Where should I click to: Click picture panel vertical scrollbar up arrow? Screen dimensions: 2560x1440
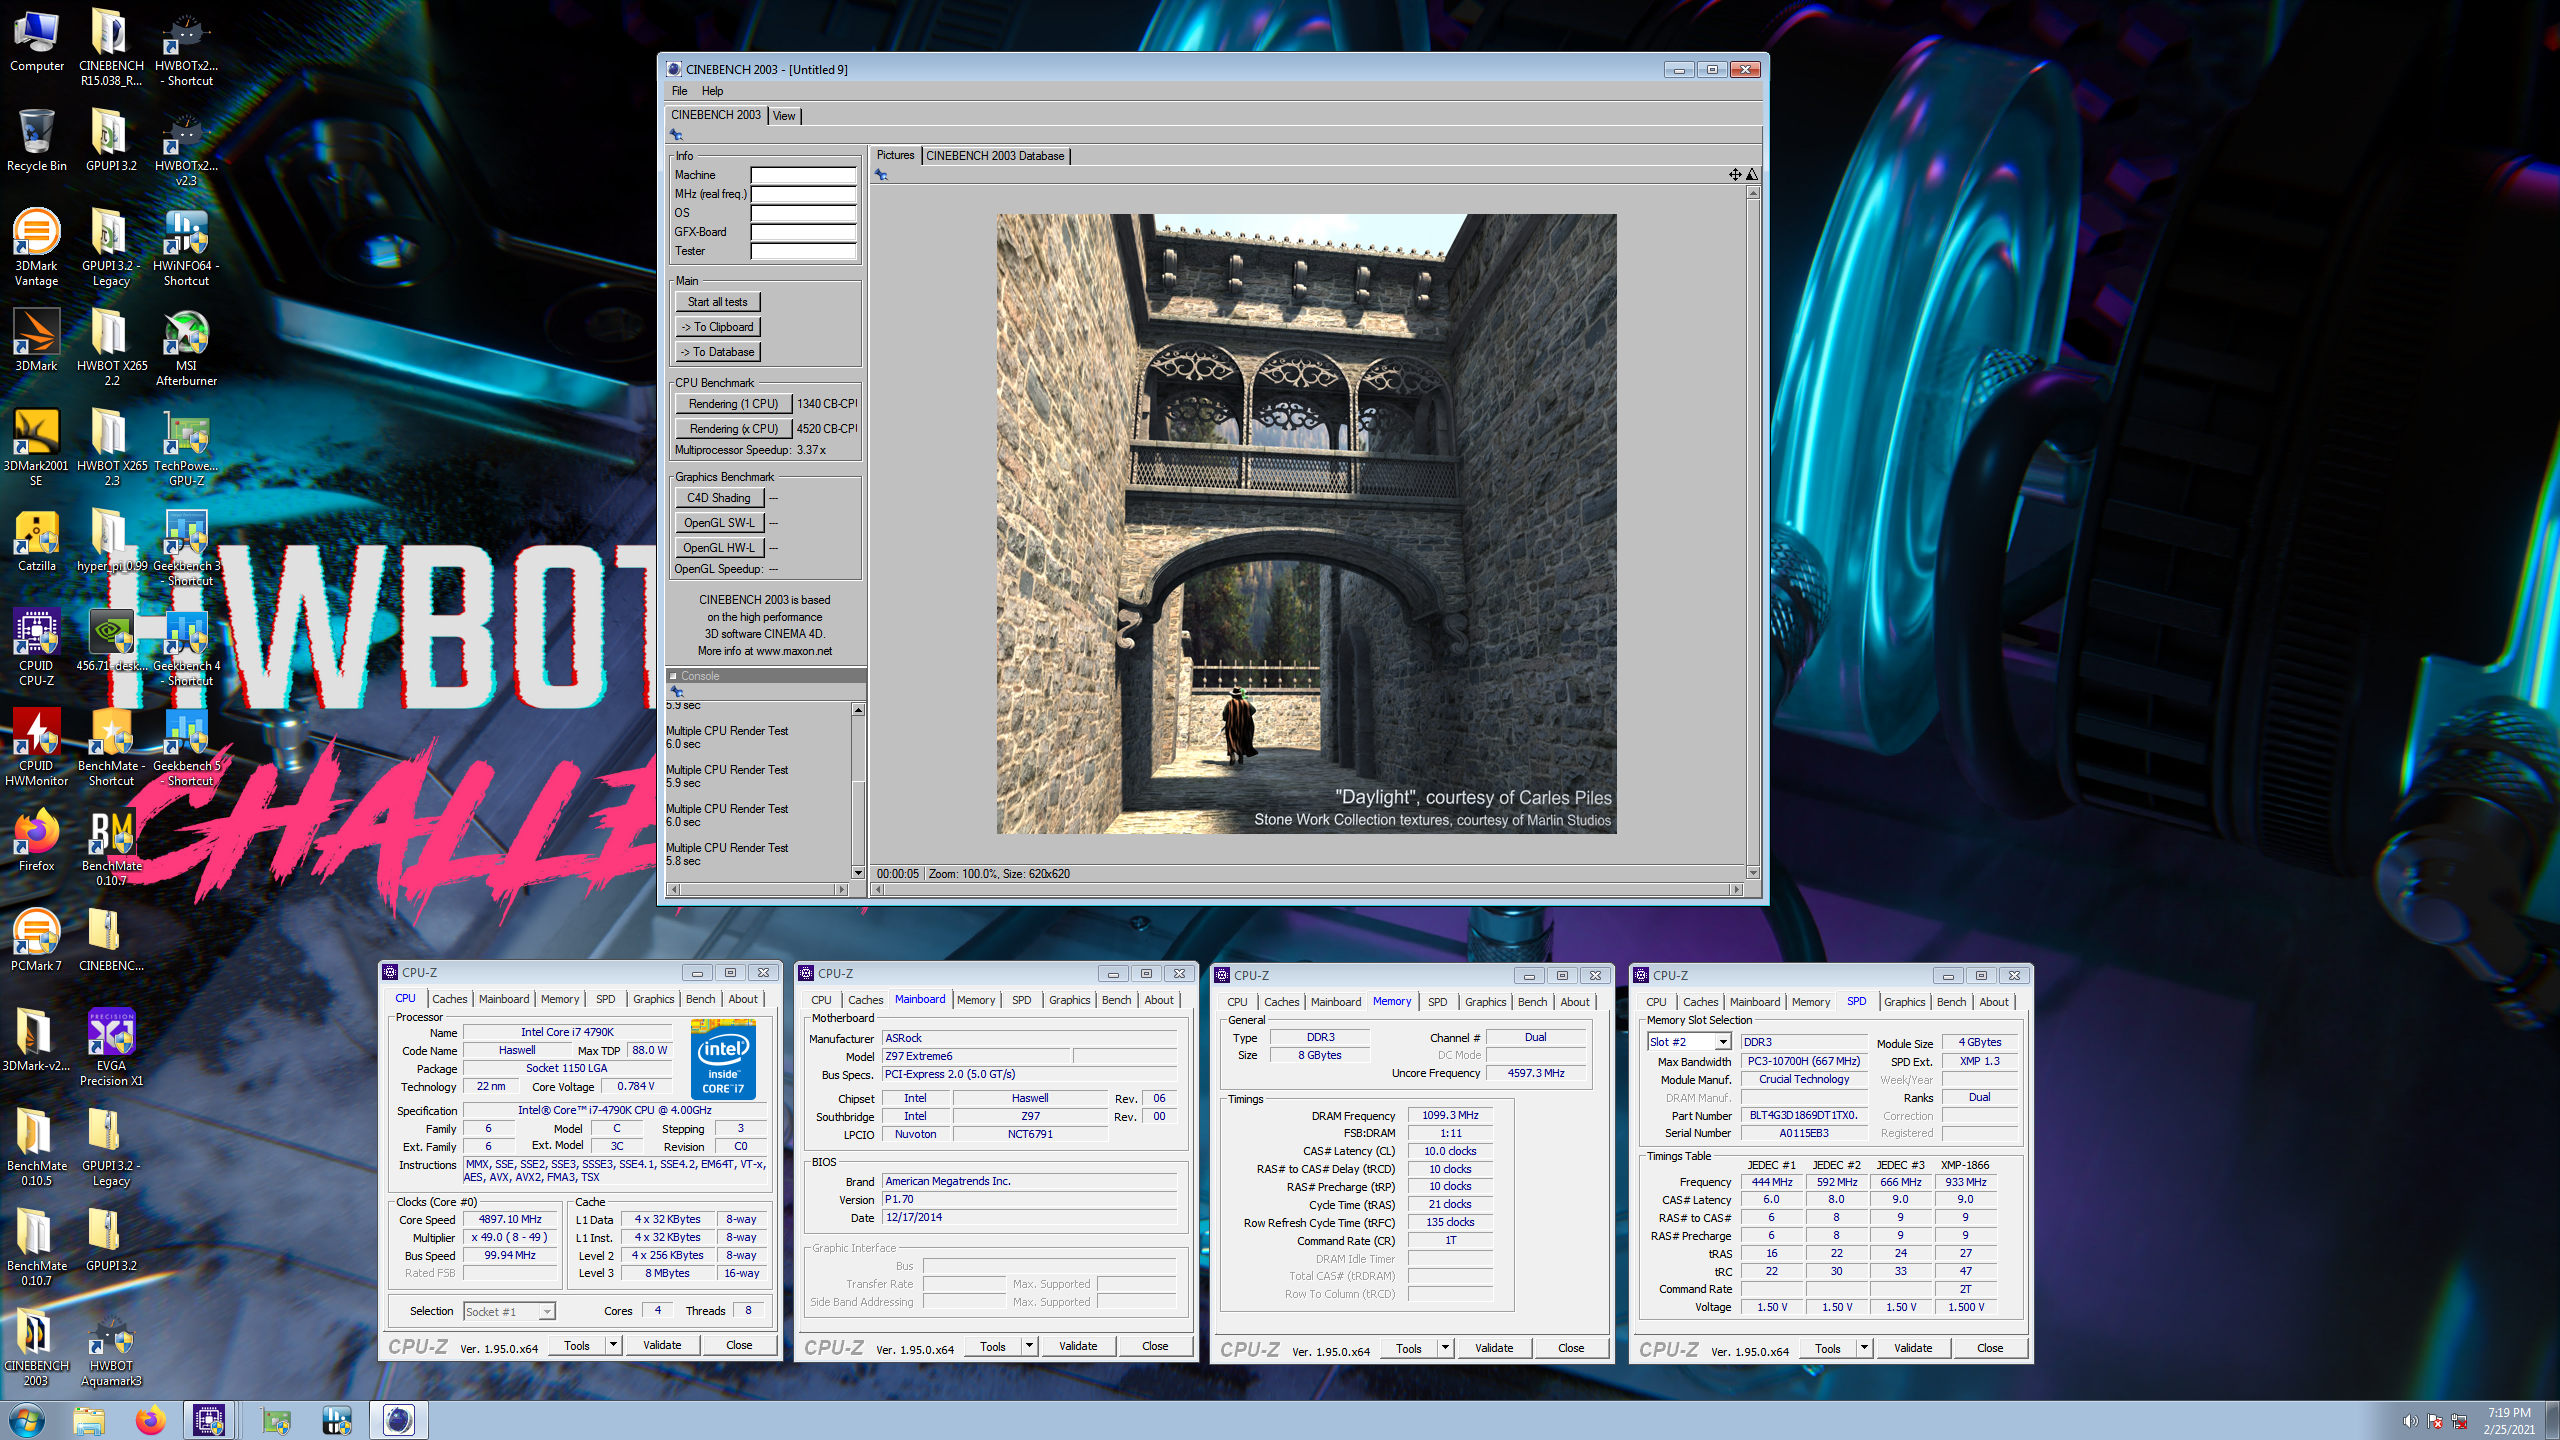pos(1753,192)
